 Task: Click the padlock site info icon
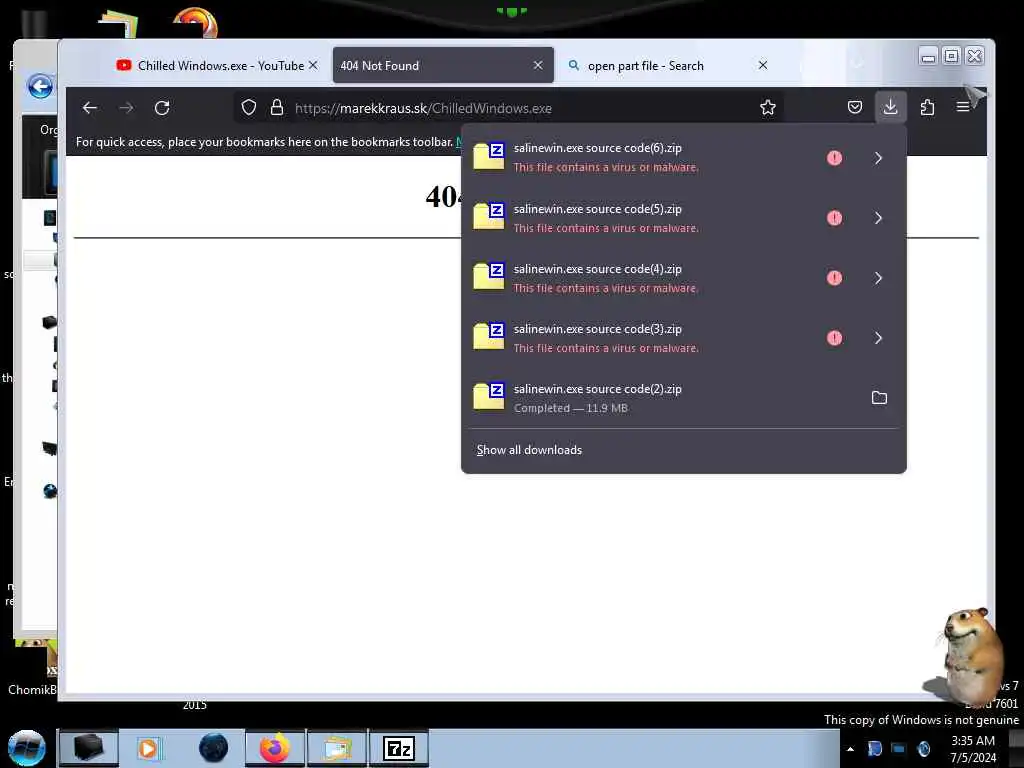click(277, 108)
